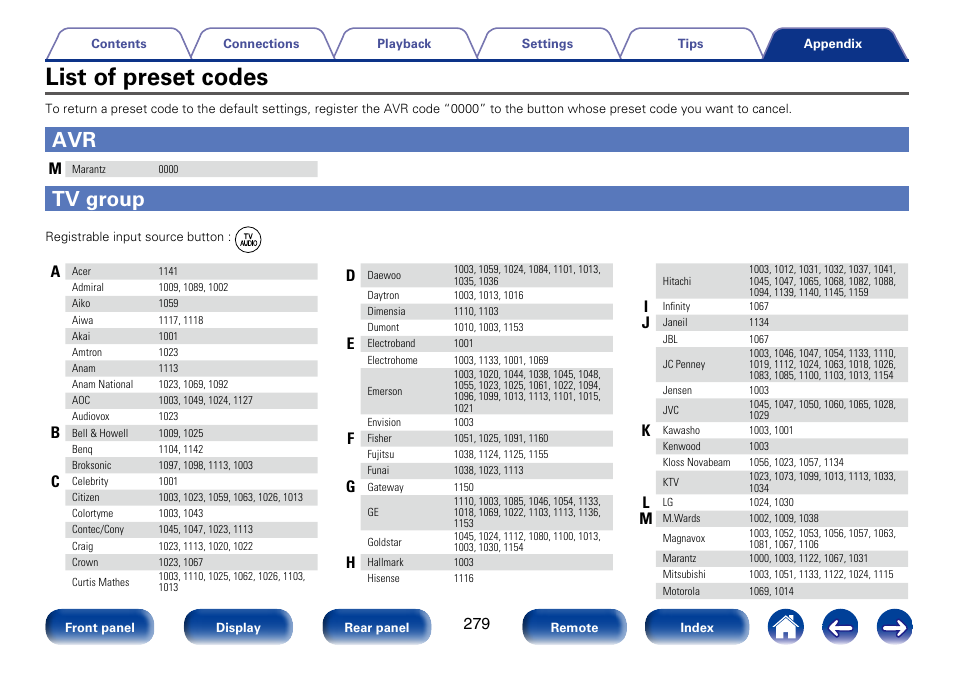Click the Audiovox row

pyautogui.click(x=191, y=416)
